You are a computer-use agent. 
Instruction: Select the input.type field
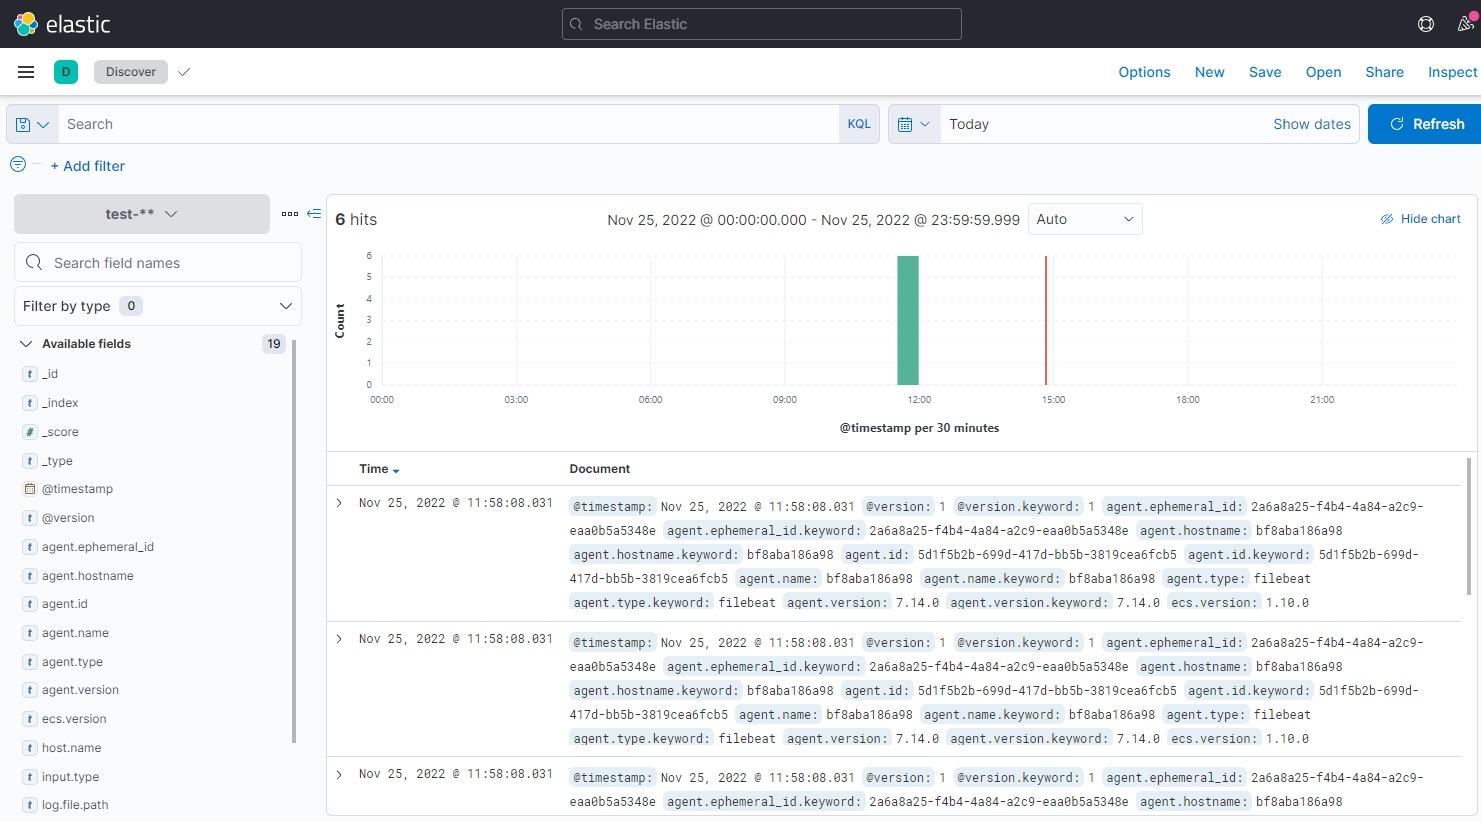pyautogui.click(x=70, y=777)
